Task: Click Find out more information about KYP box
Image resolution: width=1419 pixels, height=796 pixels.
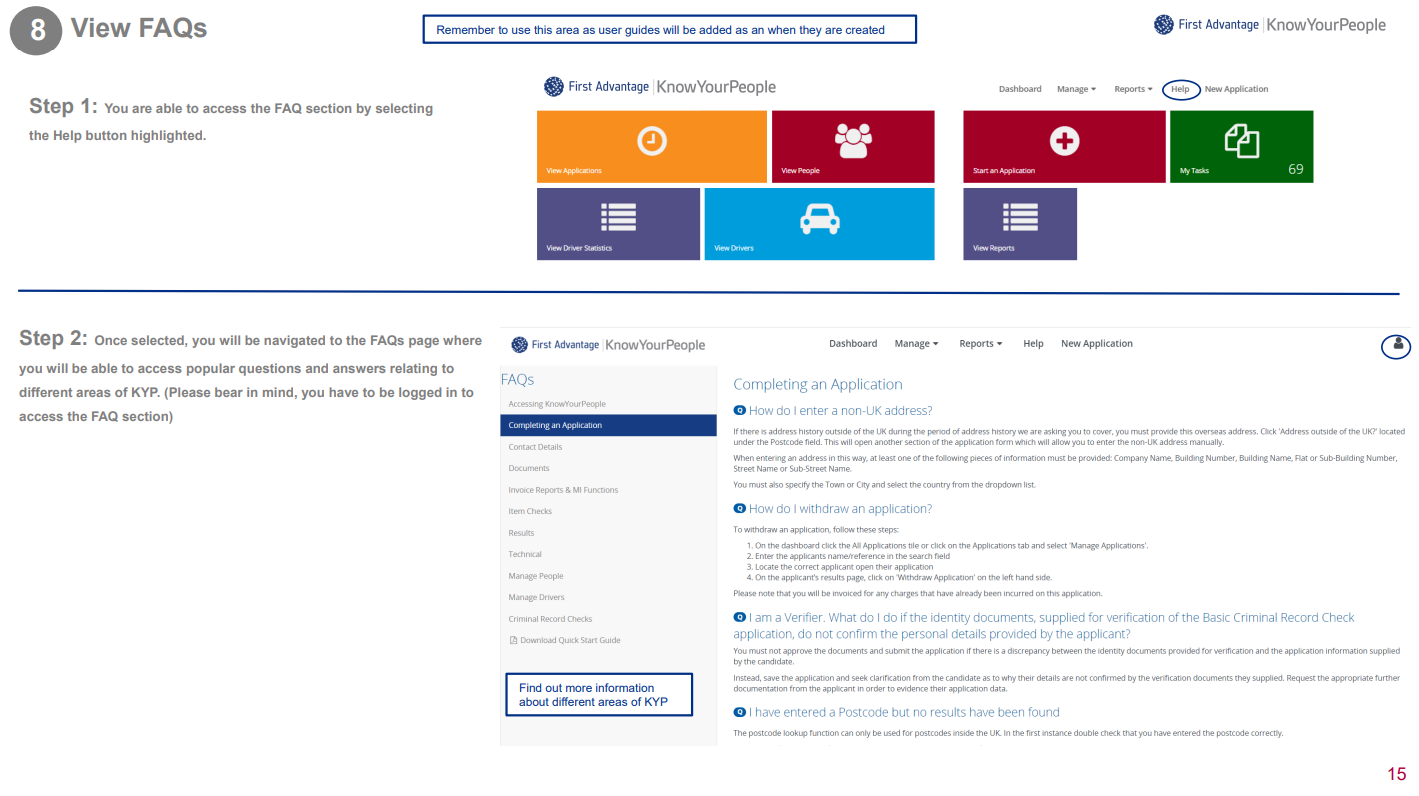Action: click(598, 694)
